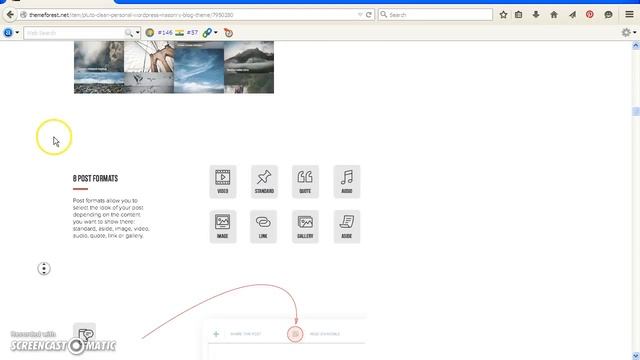Screen dimensions: 640x360
Task: Open the downloads arrow icon
Action: pos(536,15)
